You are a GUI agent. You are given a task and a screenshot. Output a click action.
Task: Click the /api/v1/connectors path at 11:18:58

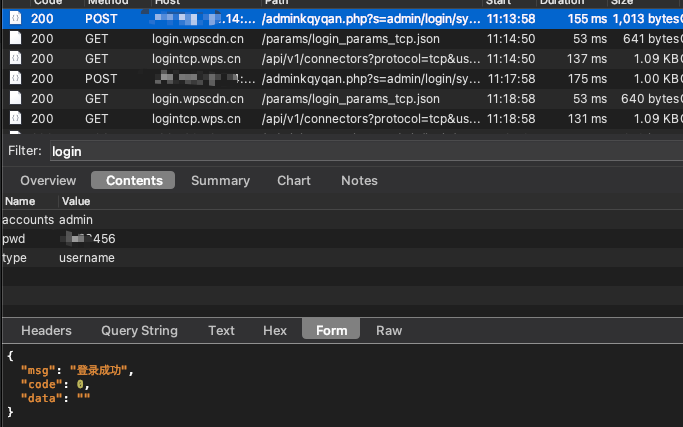[371, 119]
